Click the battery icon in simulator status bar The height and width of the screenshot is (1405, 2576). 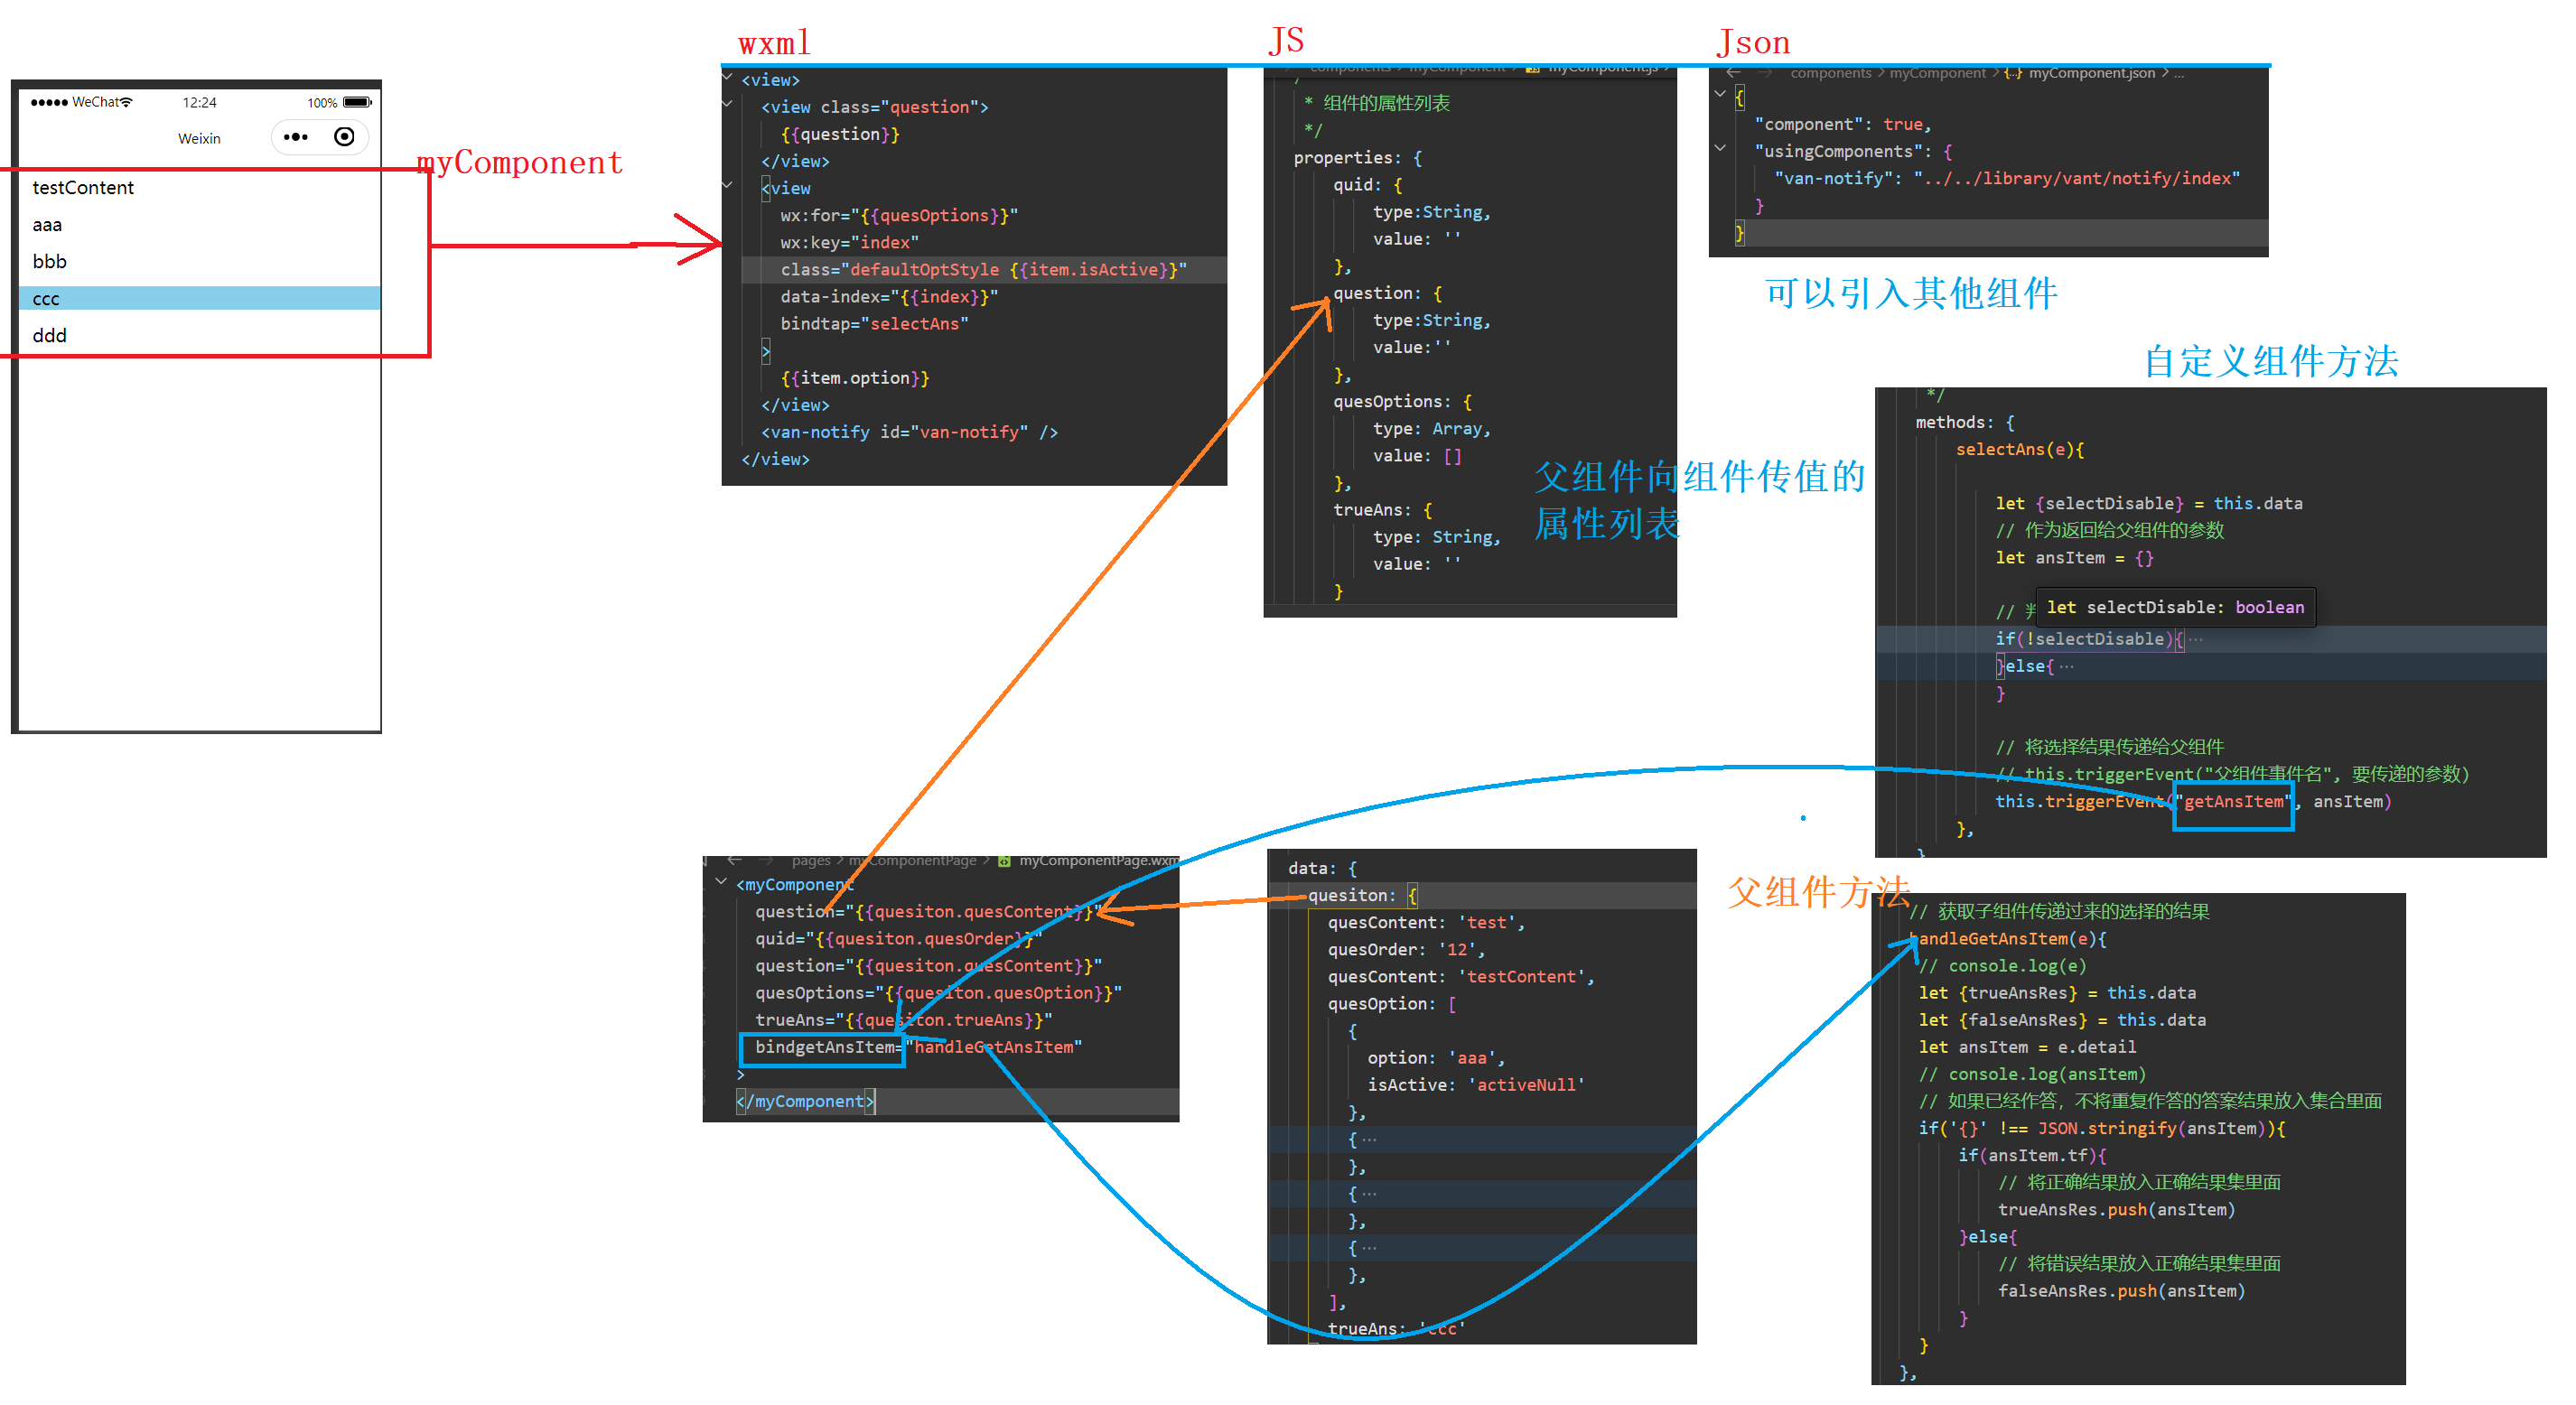click(x=356, y=102)
